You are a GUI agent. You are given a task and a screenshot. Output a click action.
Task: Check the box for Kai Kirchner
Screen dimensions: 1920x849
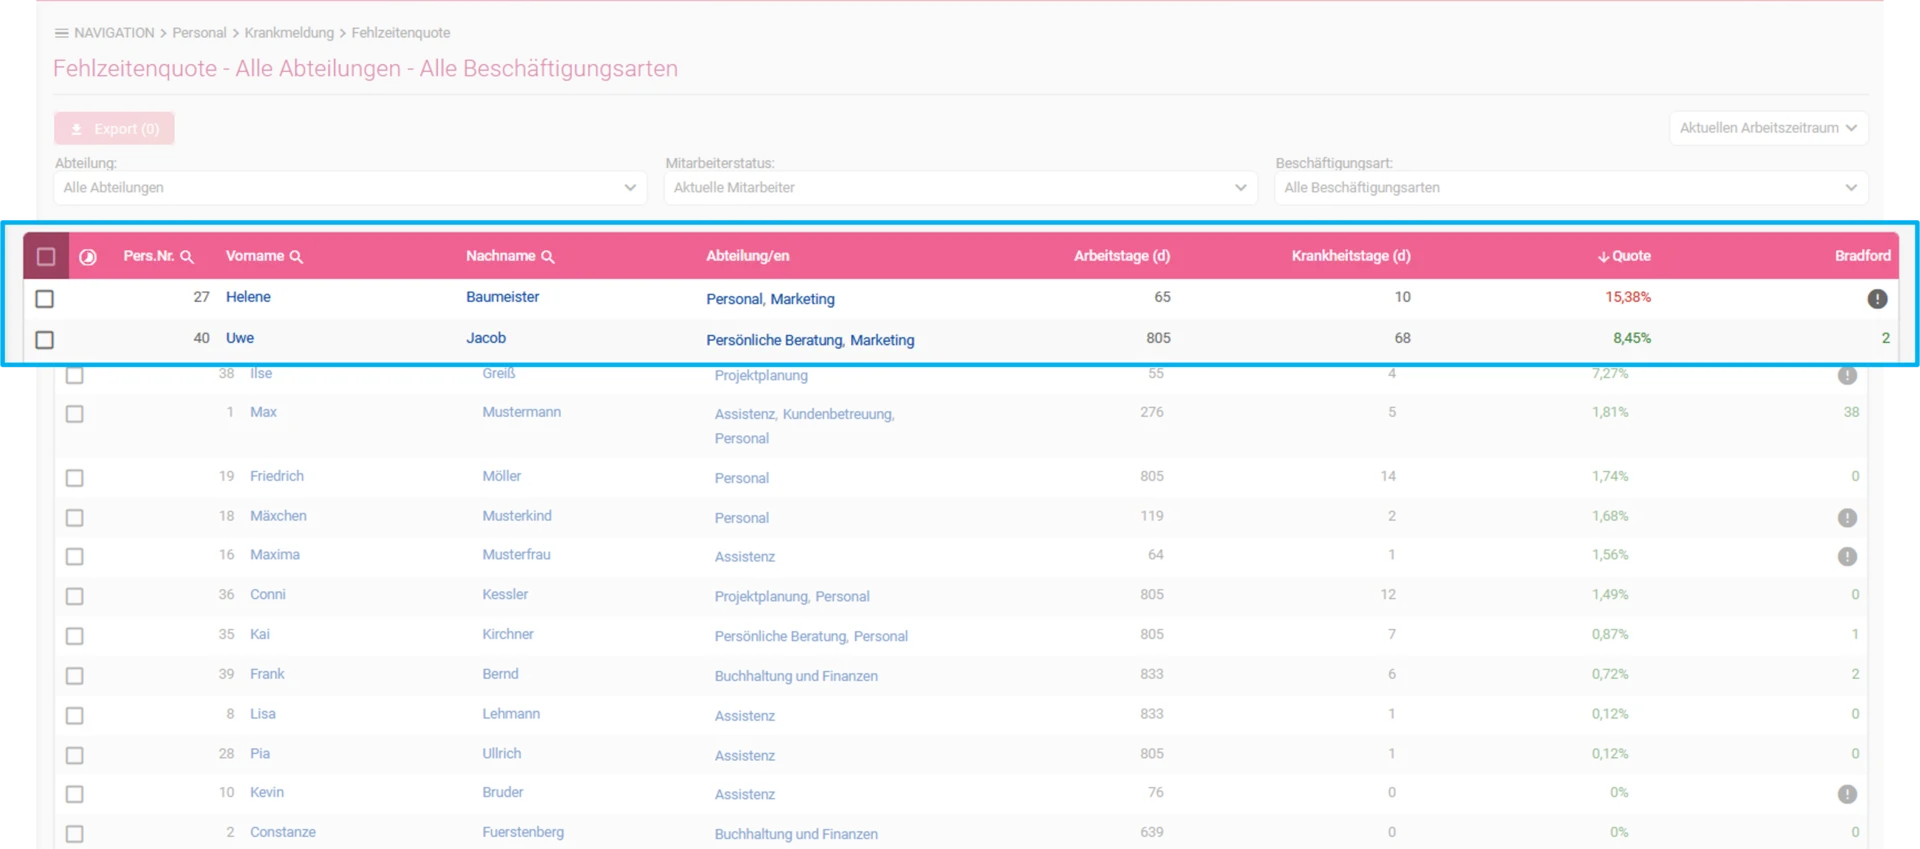(75, 636)
